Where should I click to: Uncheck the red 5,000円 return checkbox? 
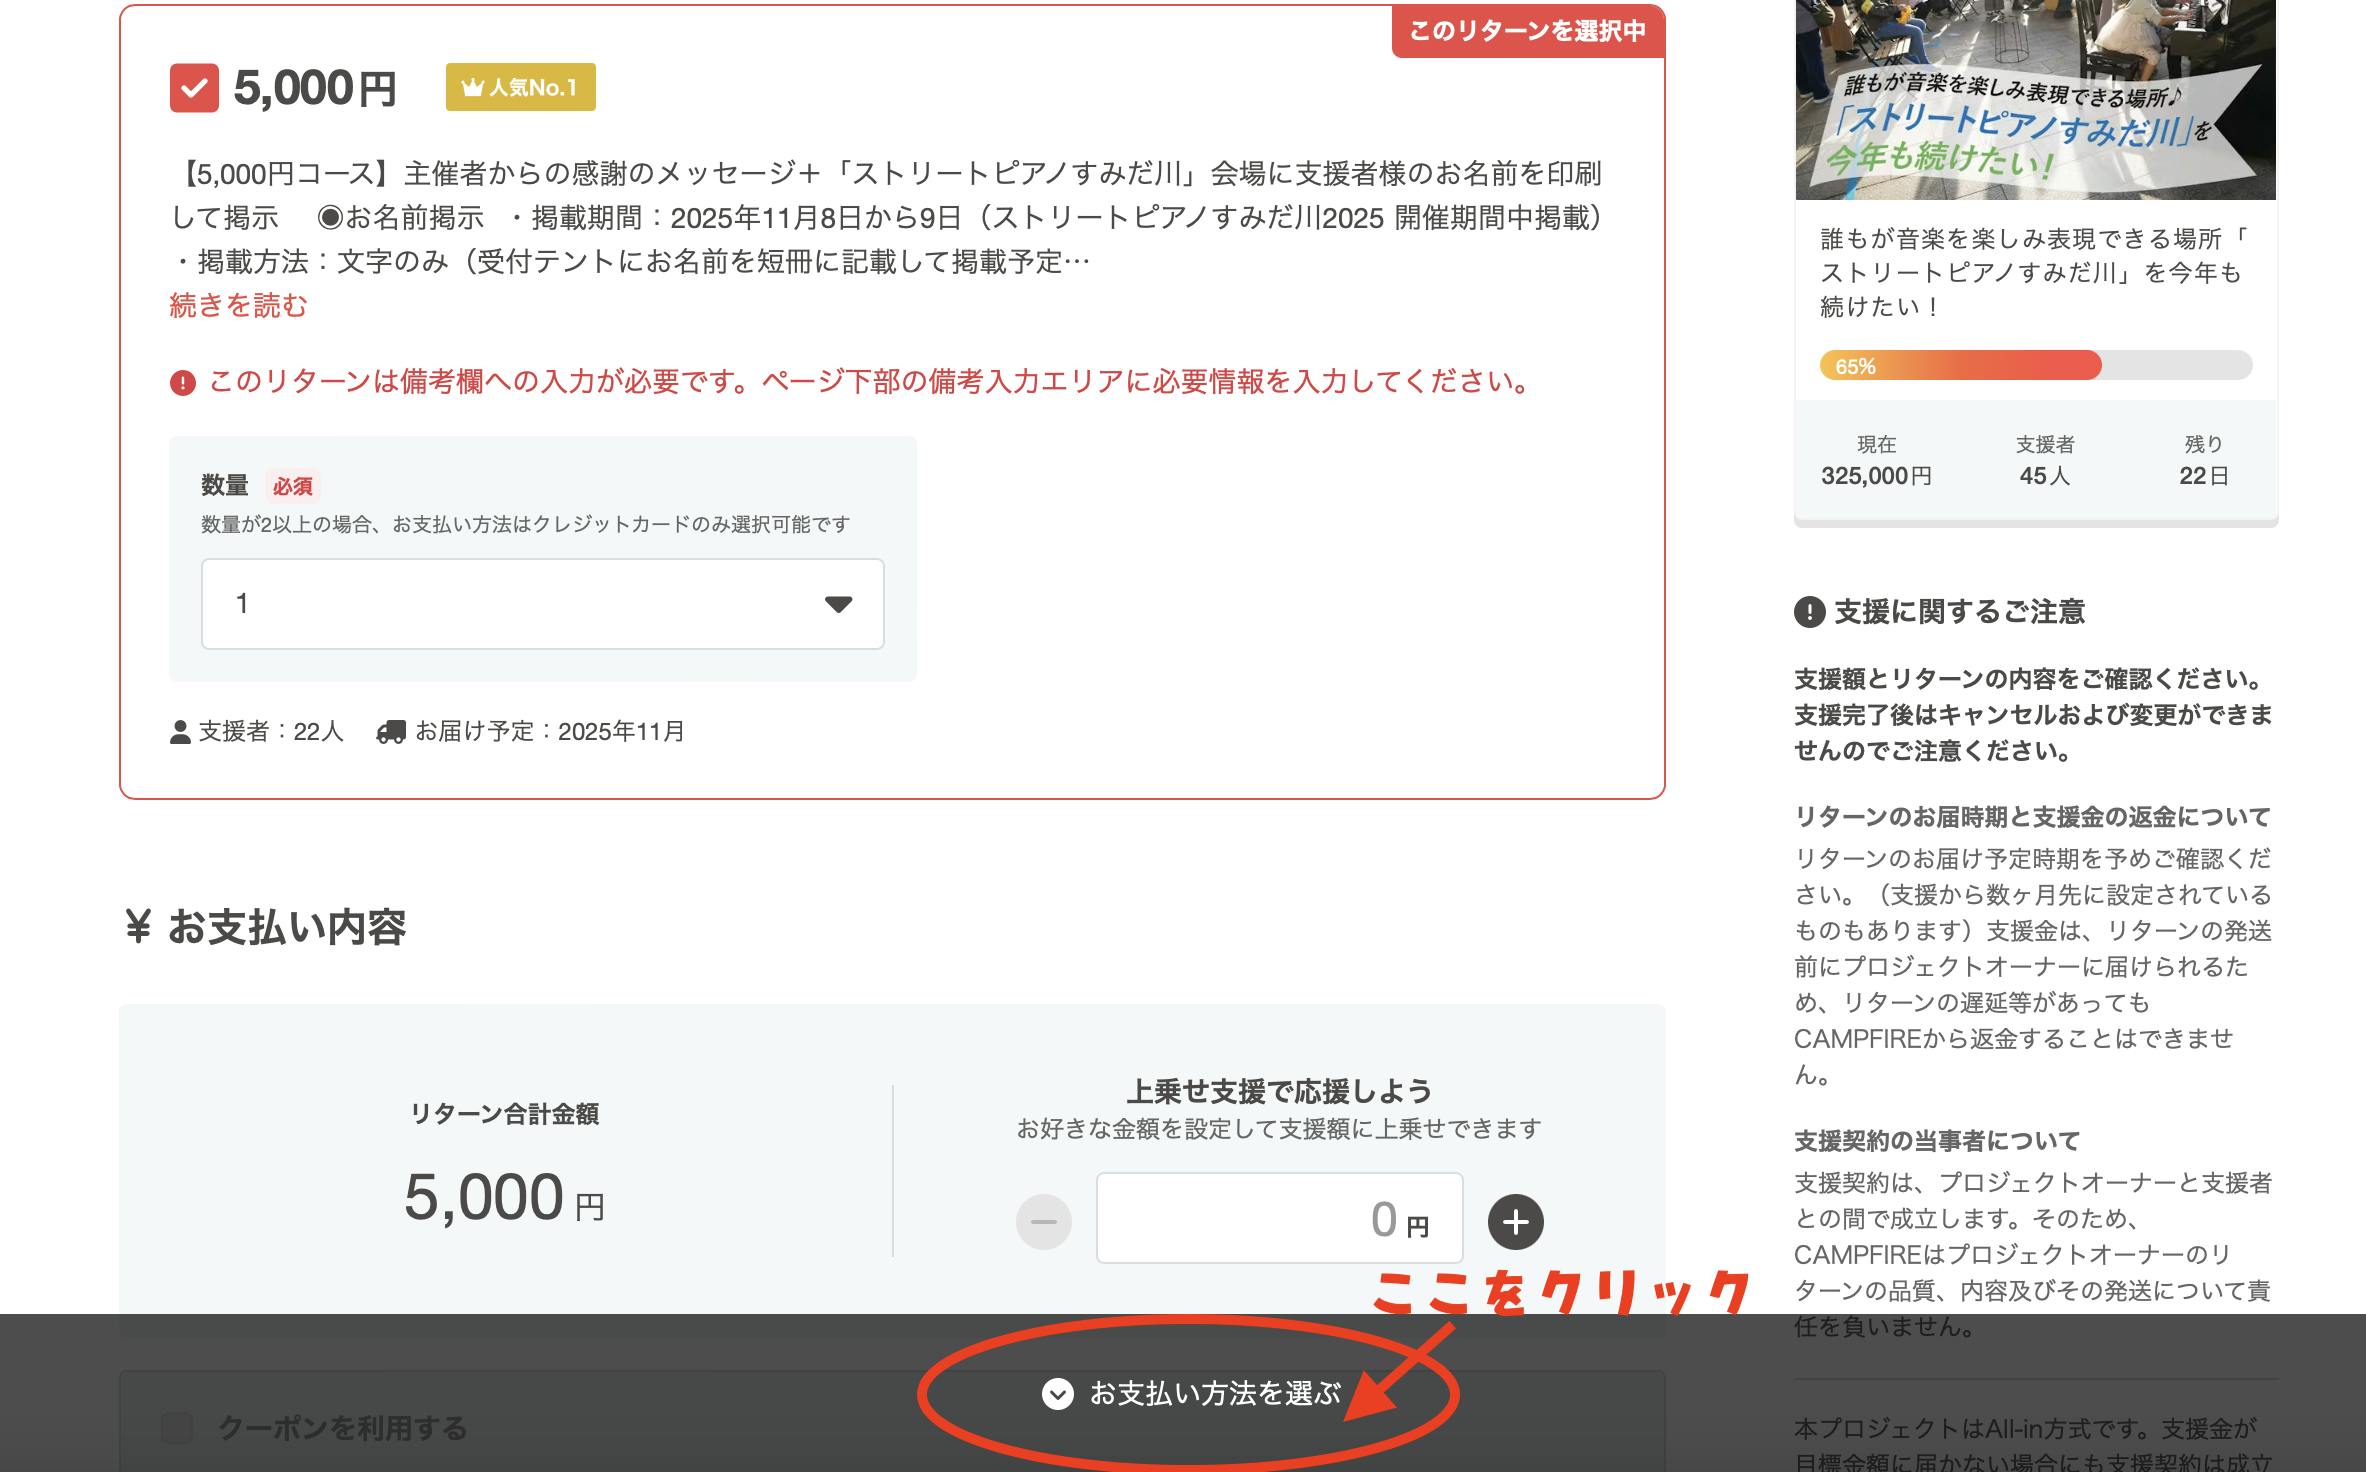194,88
